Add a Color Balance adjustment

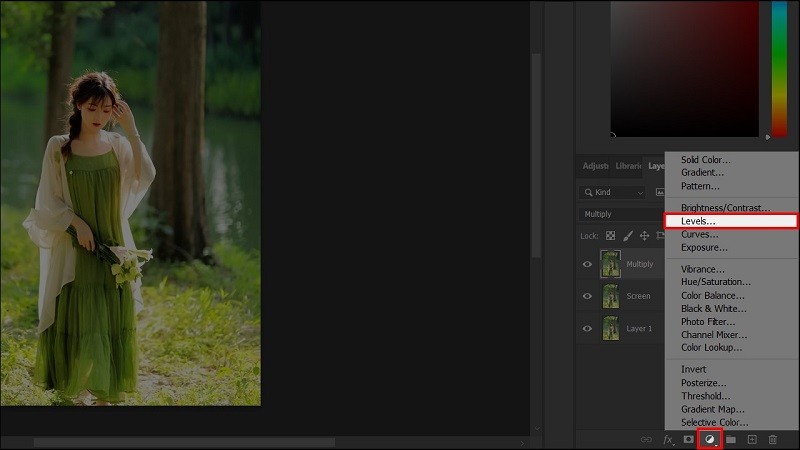click(713, 295)
